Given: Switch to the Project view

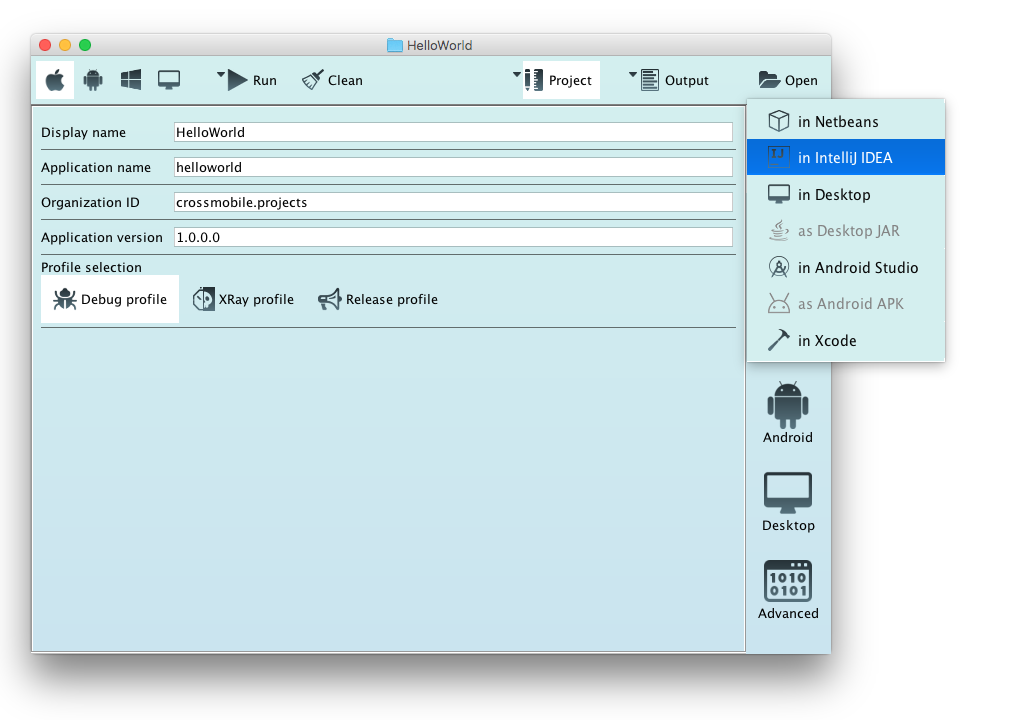Looking at the screenshot, I should click(562, 80).
